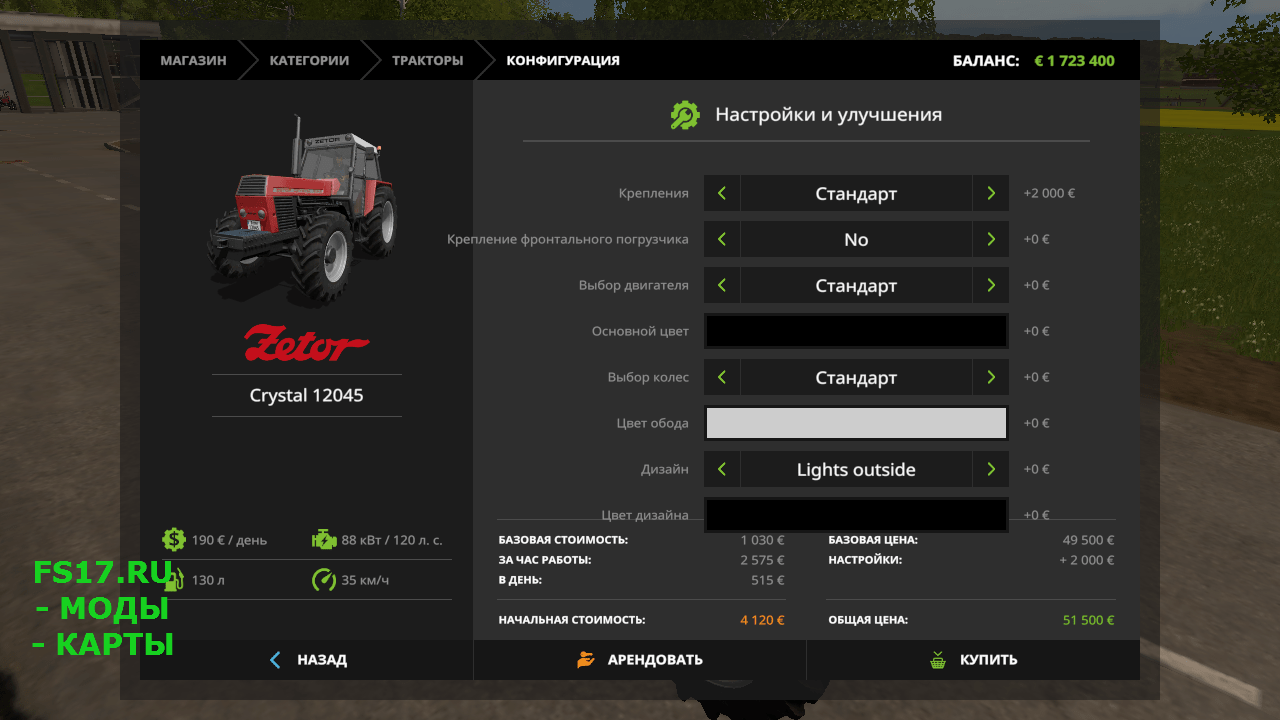Viewport: 1280px width, 720px height.
Task: Choose next engine in Выбор двигателя
Action: [990, 285]
